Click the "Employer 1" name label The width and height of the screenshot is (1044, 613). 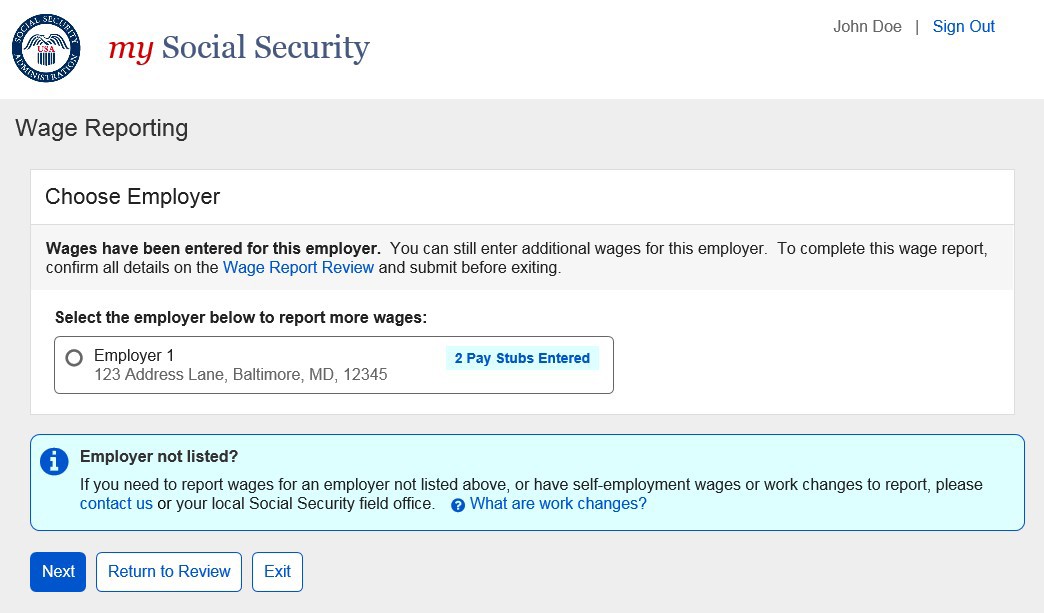pyautogui.click(x=134, y=355)
